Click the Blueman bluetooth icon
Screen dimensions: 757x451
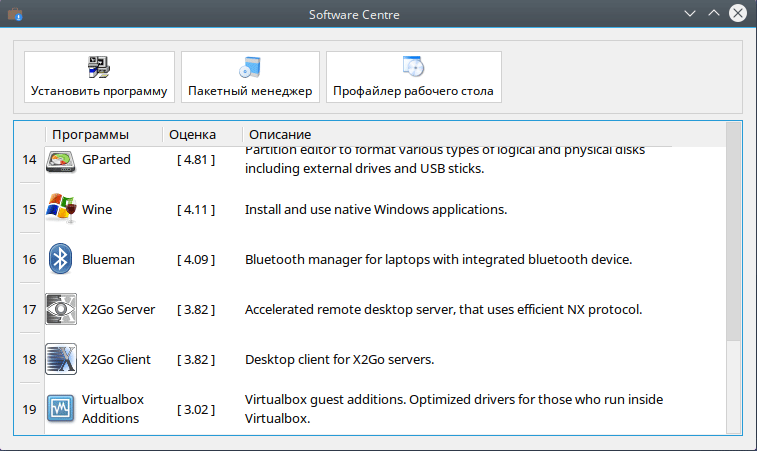coord(61,260)
